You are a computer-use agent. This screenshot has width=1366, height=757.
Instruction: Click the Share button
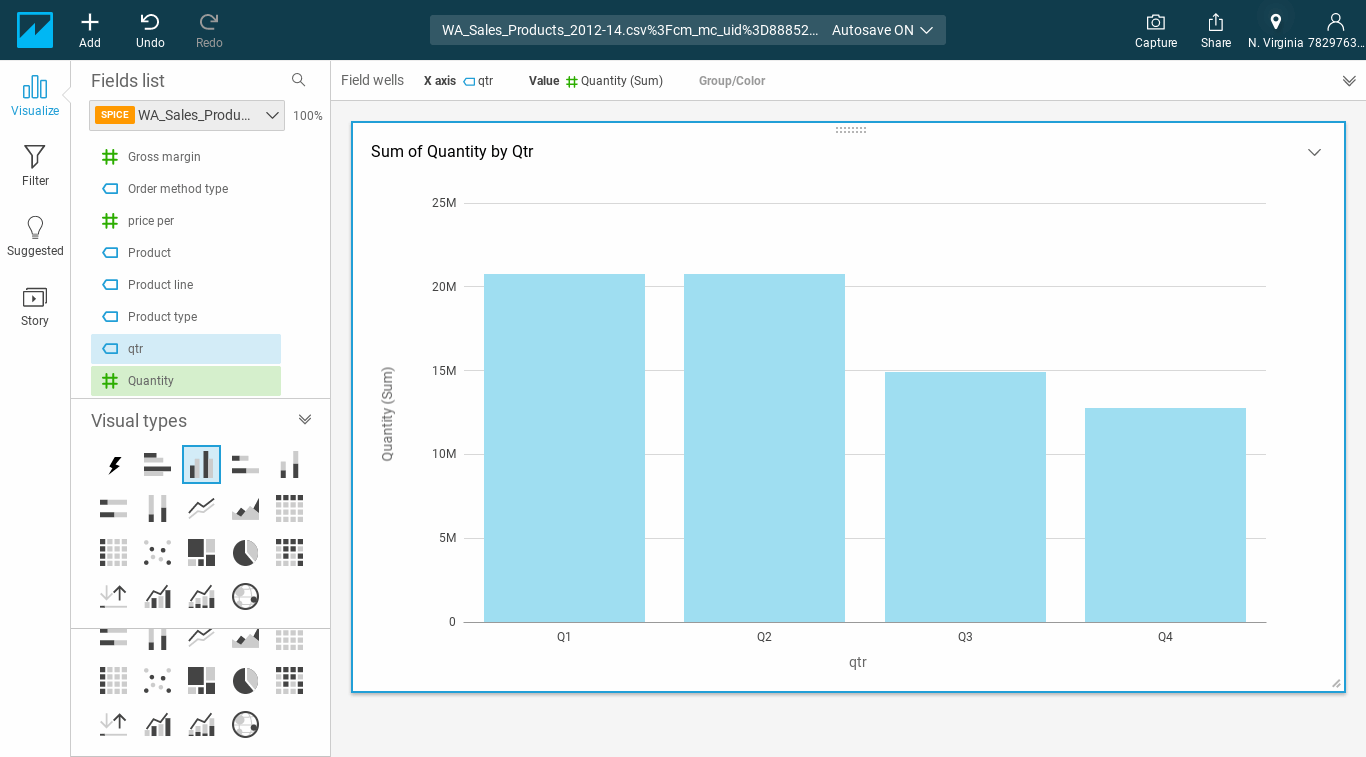[x=1215, y=29]
